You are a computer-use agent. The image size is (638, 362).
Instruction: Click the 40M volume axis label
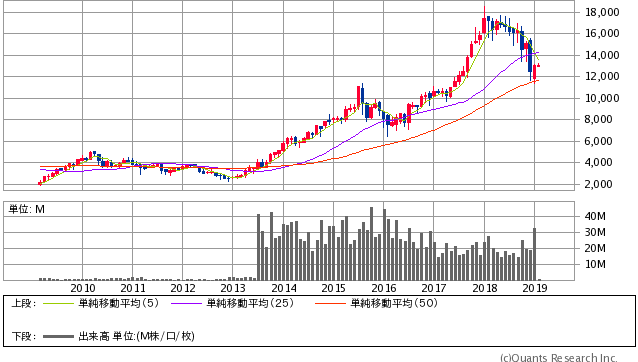[595, 216]
